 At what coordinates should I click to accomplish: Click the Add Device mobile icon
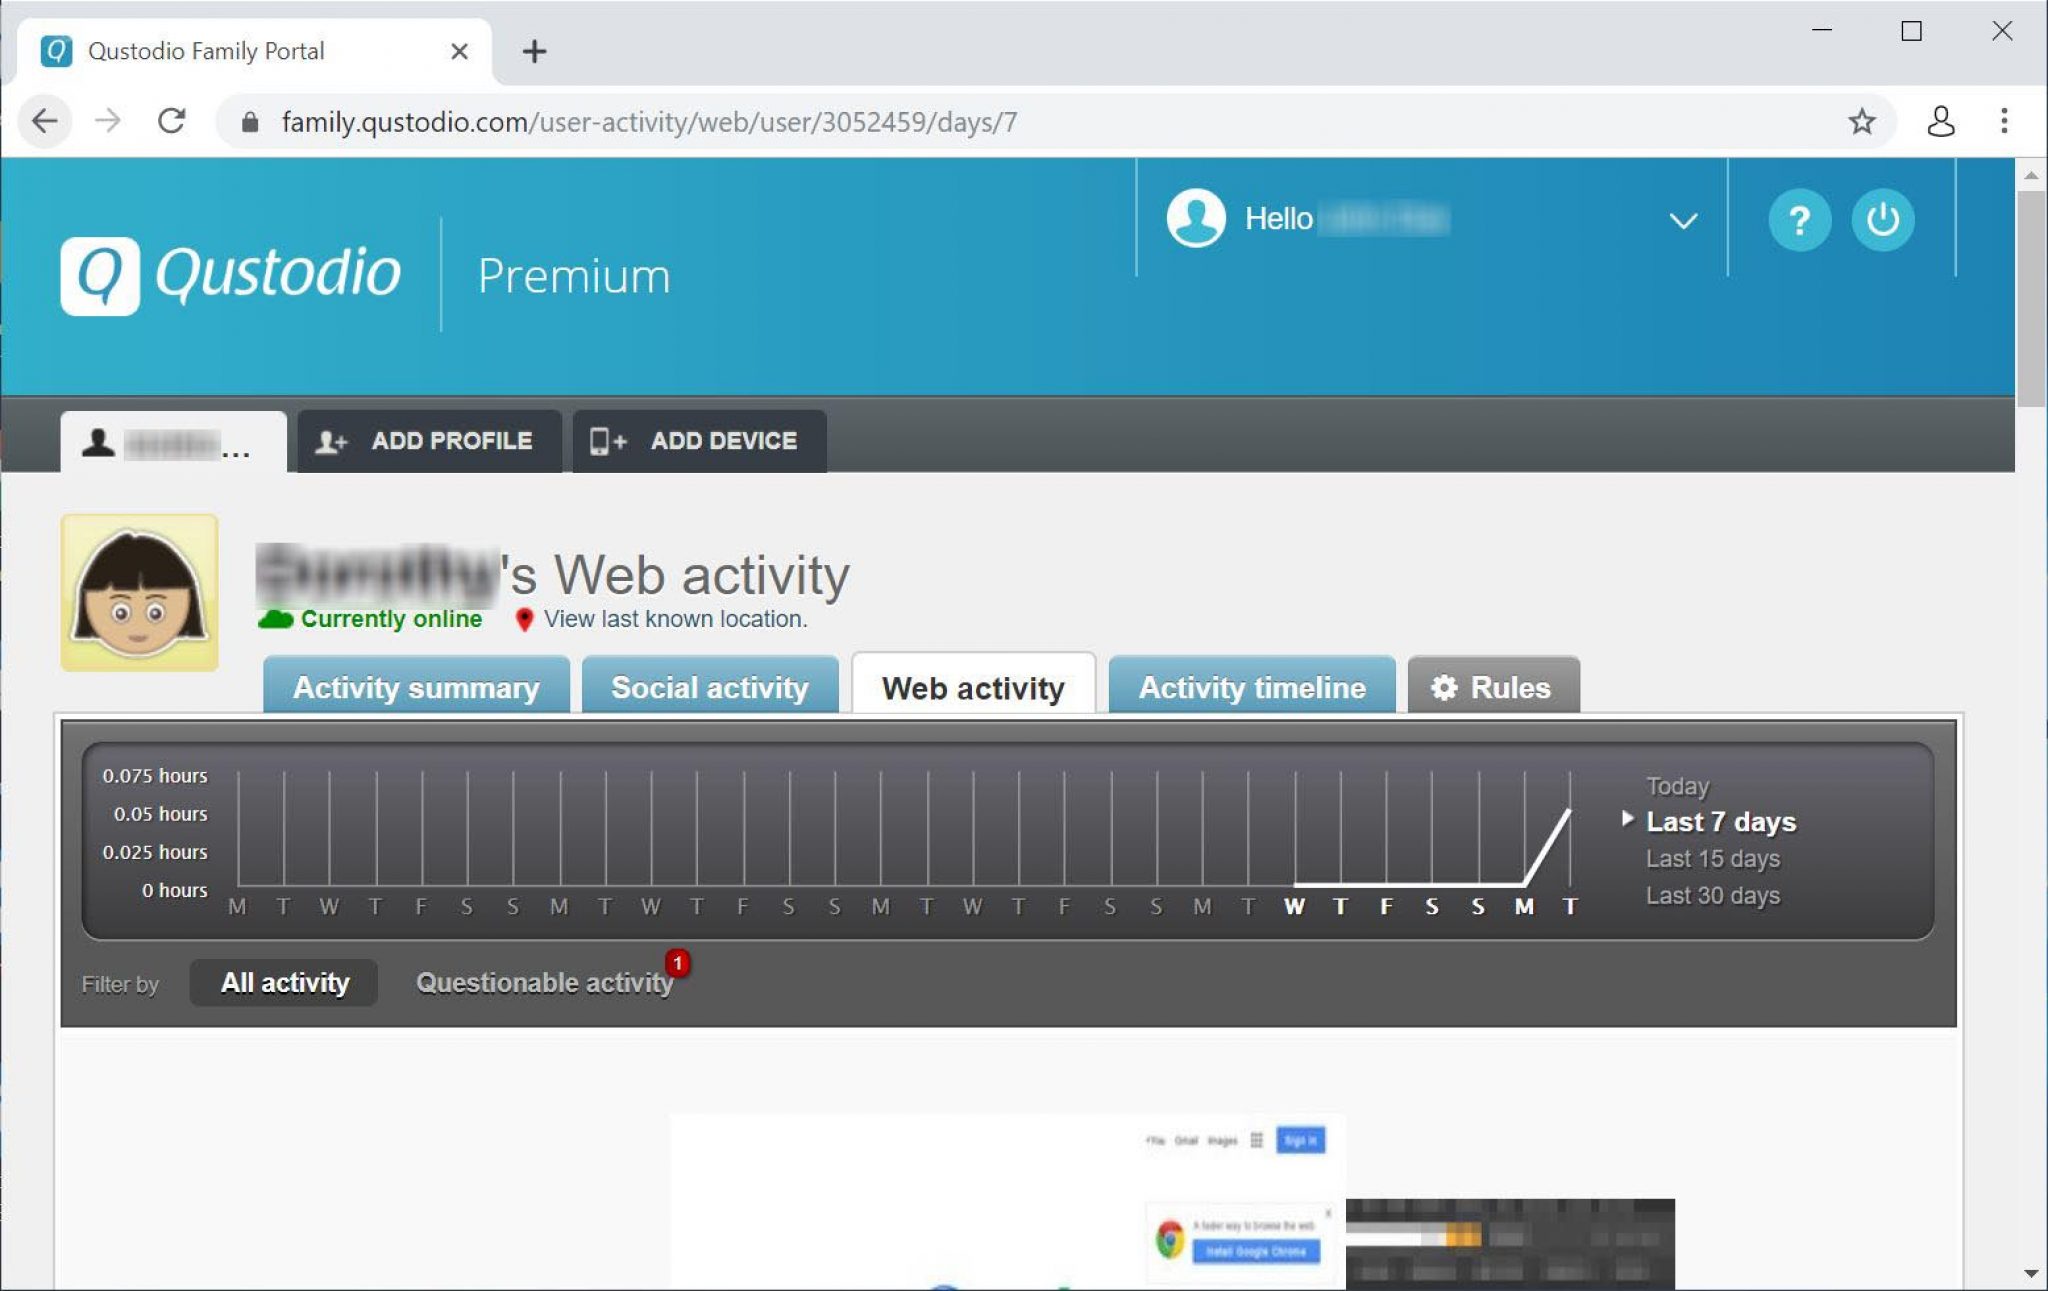coord(604,440)
